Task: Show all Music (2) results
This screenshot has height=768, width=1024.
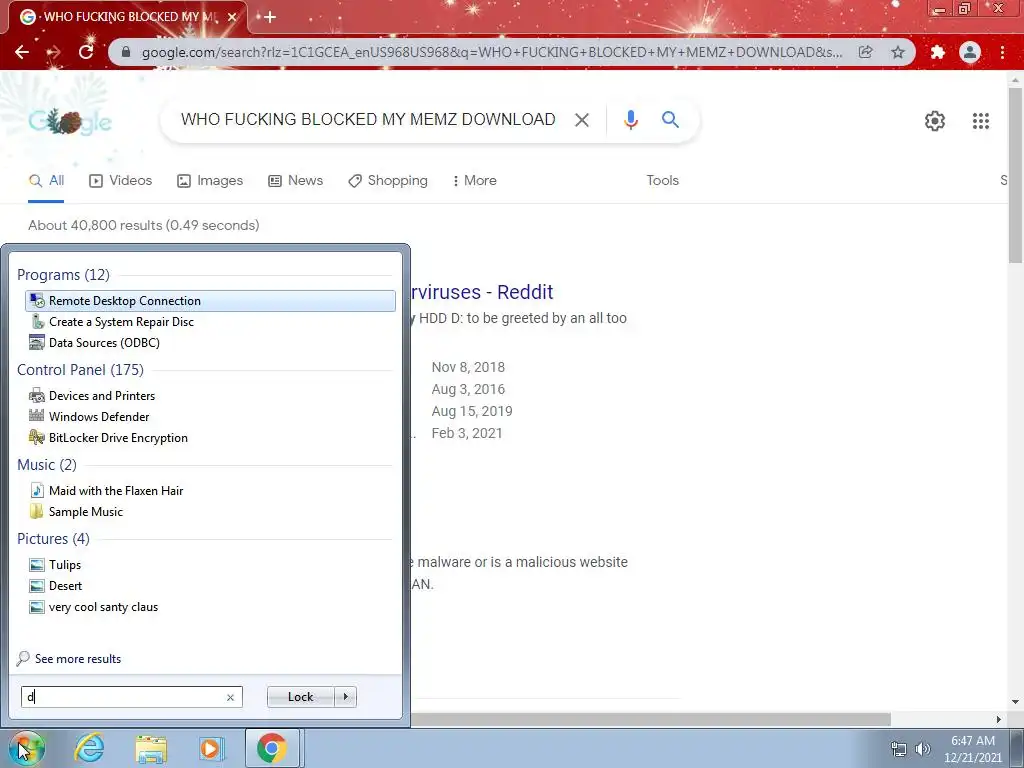Action: [47, 465]
